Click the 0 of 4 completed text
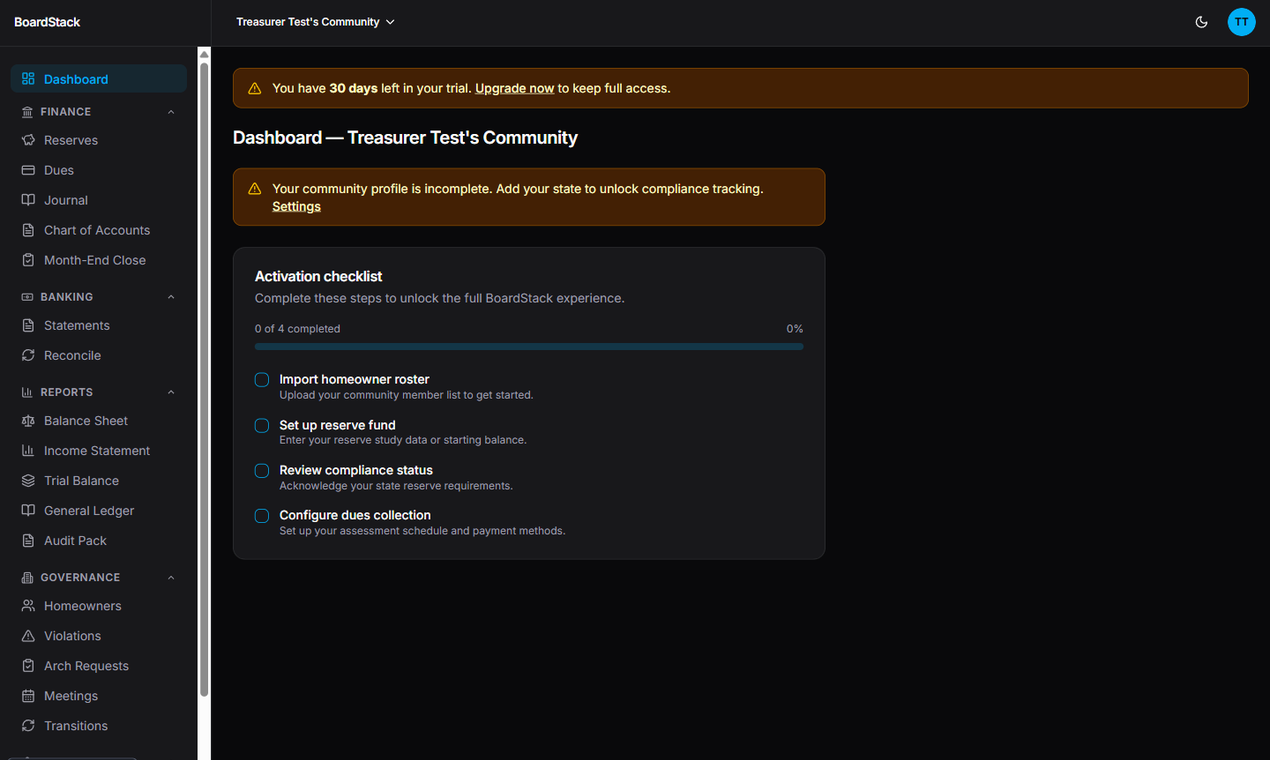1270x760 pixels. pyautogui.click(x=297, y=328)
